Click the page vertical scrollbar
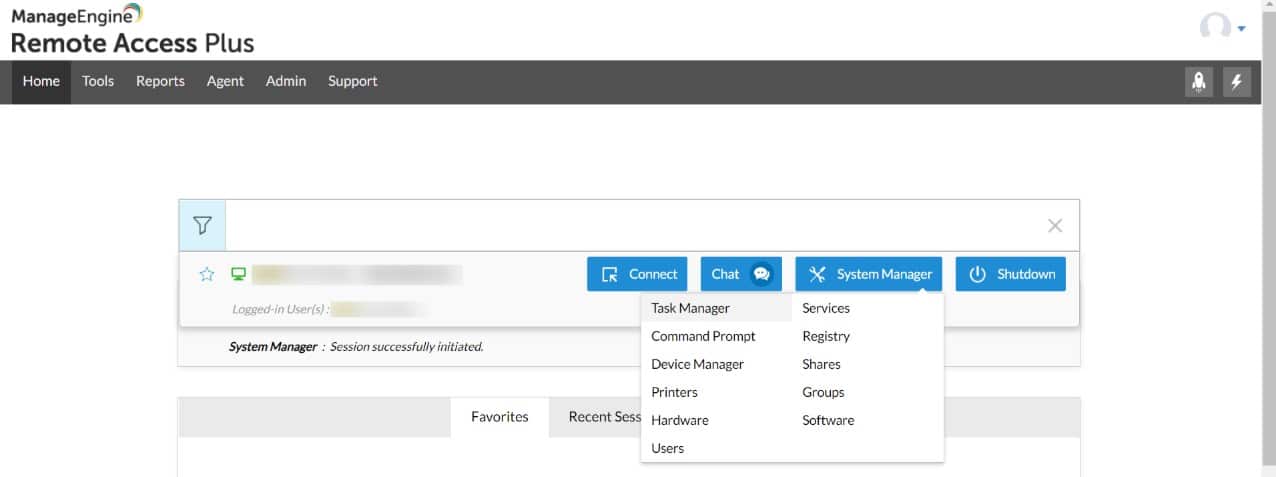The image size is (1276, 477). [x=1268, y=238]
